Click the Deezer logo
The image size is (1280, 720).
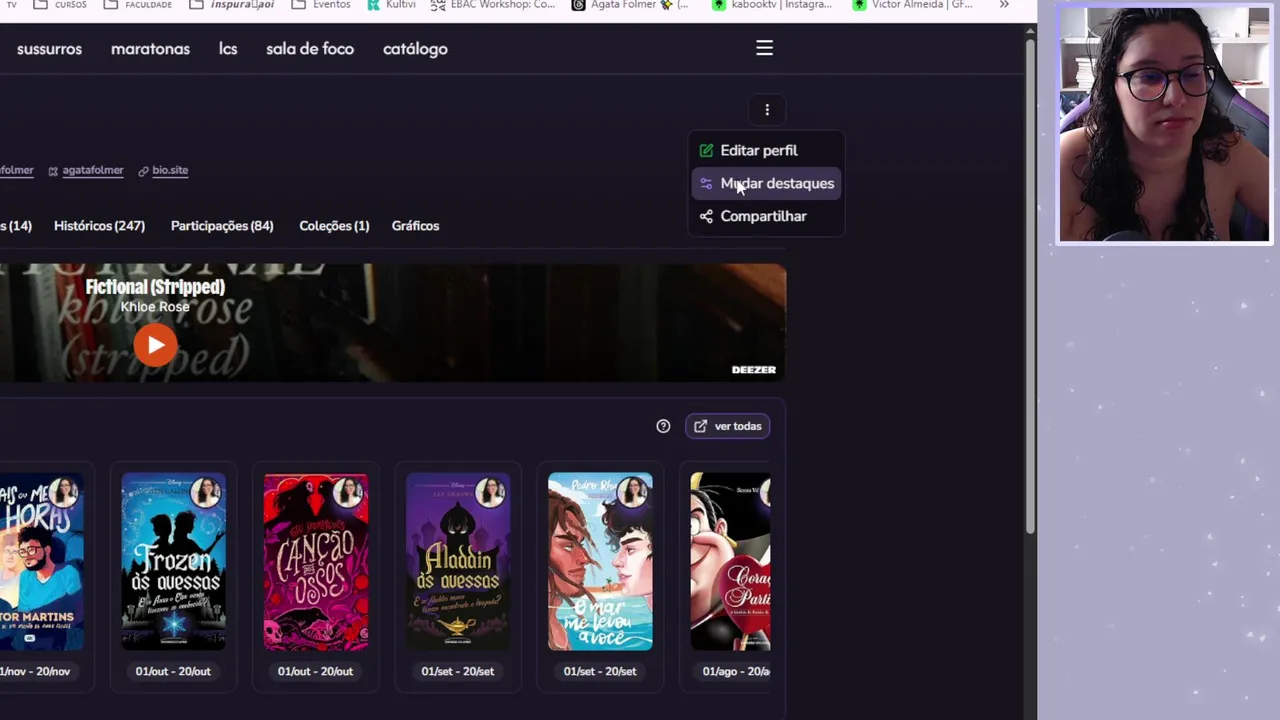pos(753,370)
